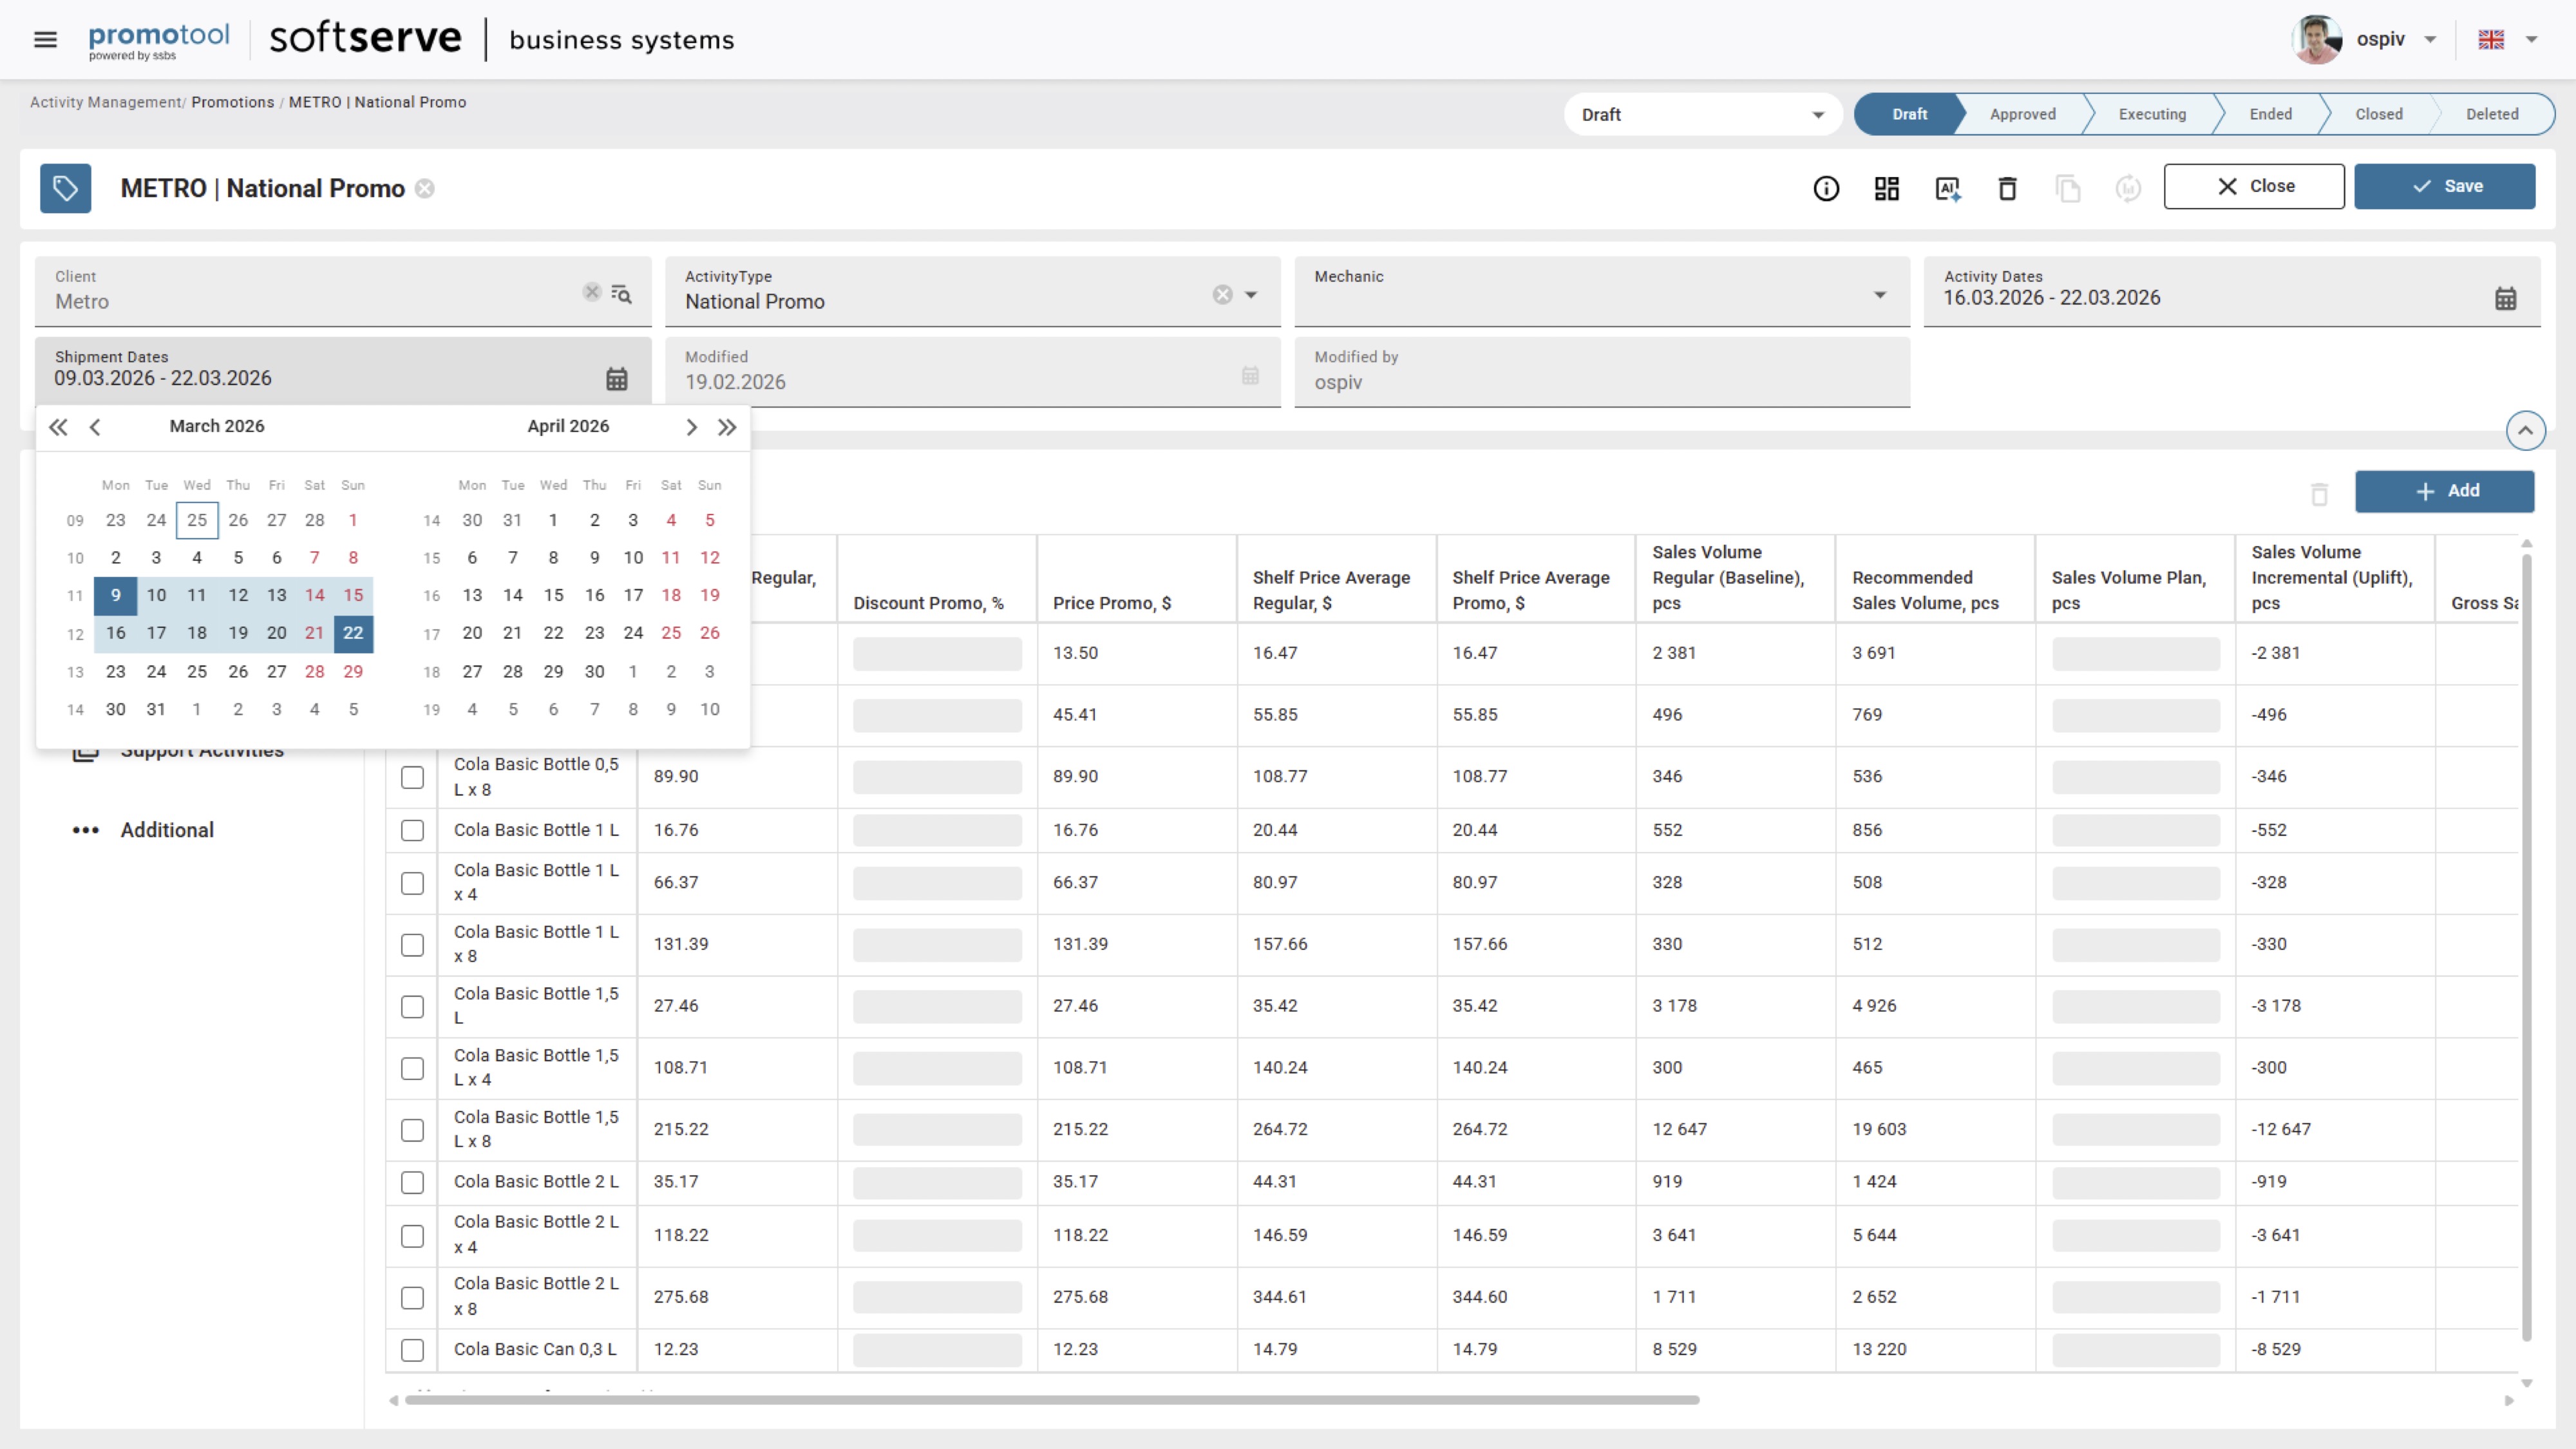Select the Cola Basic Can 0,3 L checkbox
This screenshot has width=2576, height=1449.
412,1349
